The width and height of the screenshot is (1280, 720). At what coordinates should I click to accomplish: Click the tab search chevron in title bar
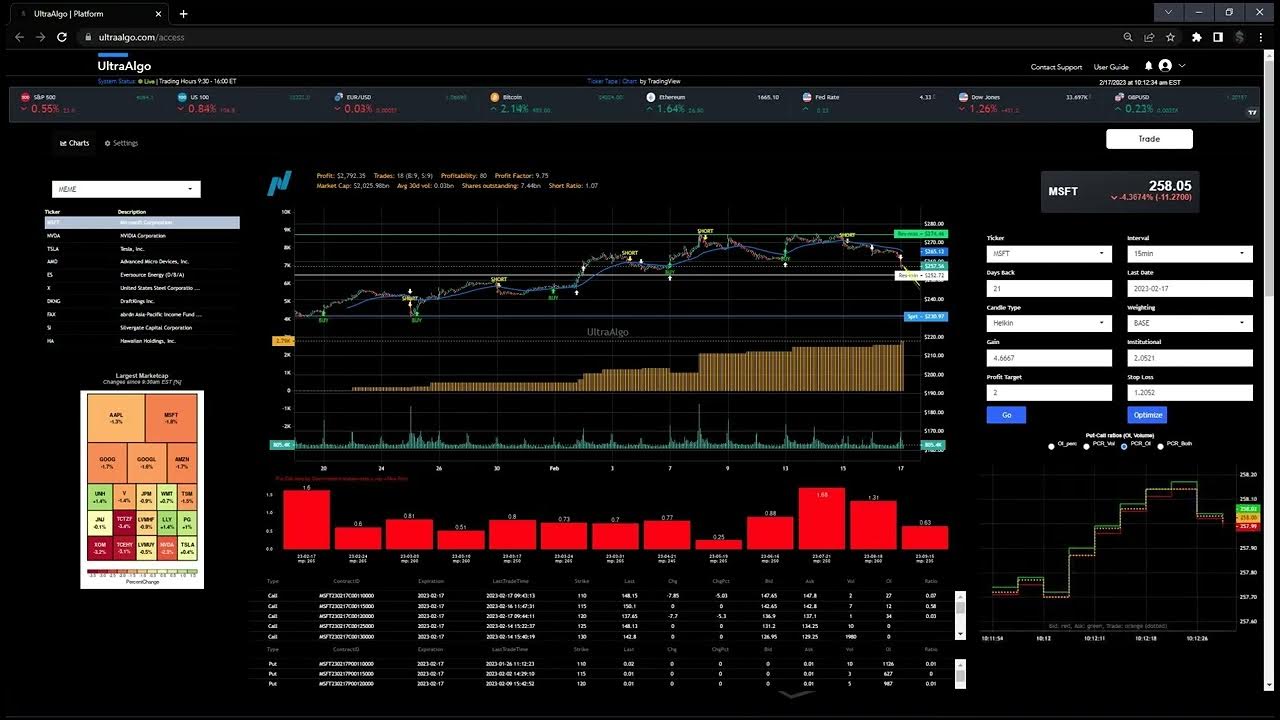click(1169, 13)
